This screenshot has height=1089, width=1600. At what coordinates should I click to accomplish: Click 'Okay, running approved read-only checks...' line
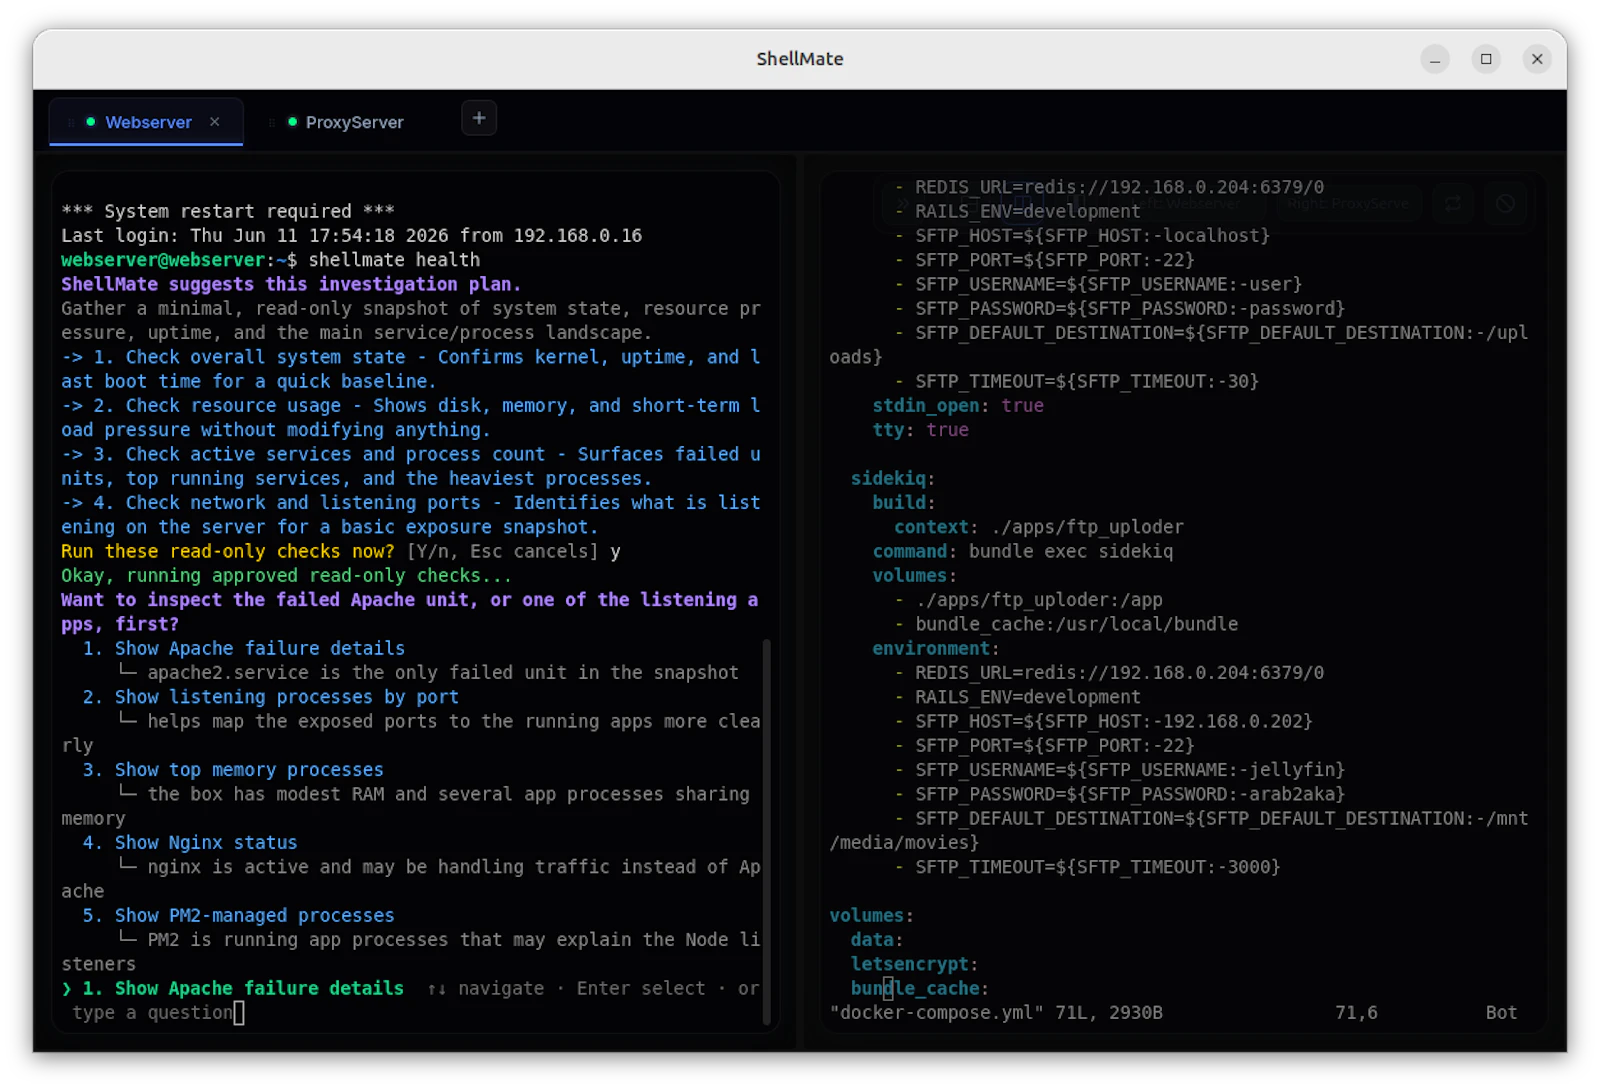(286, 576)
